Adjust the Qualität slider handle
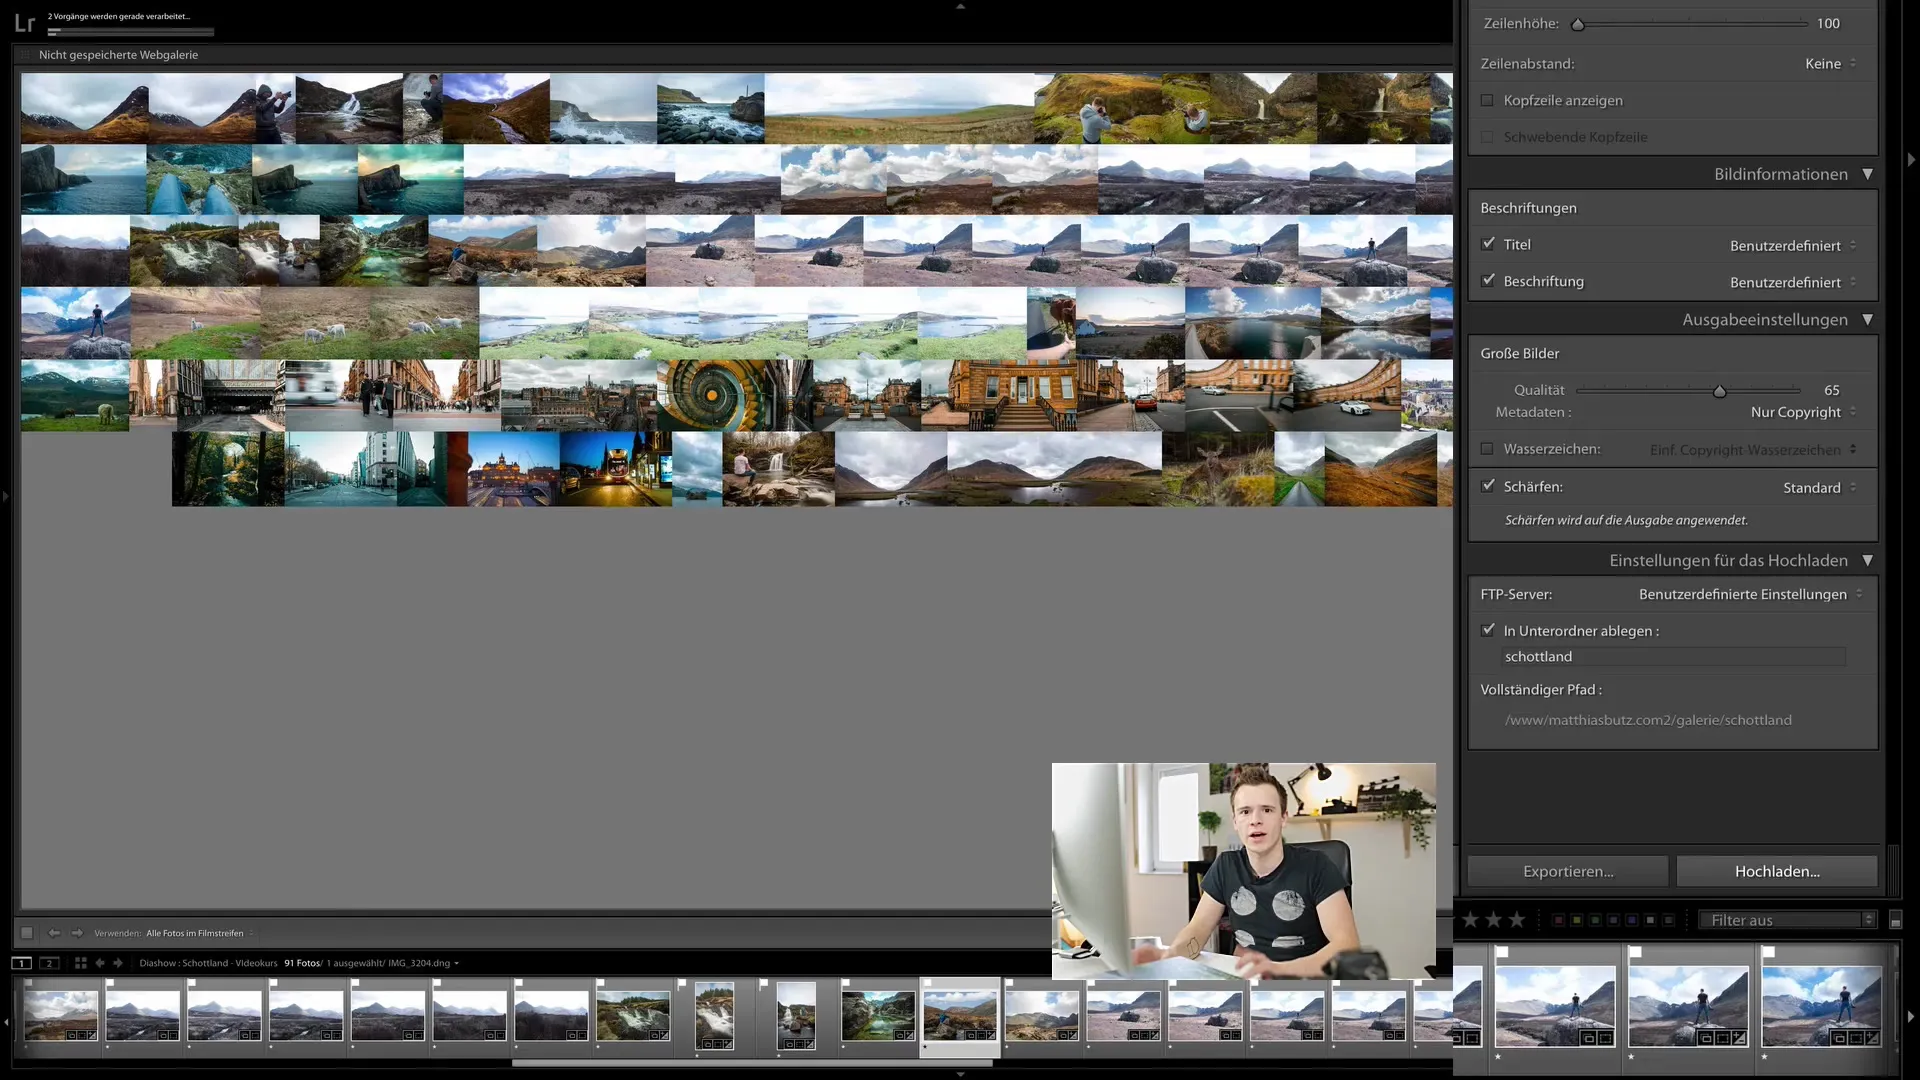 (x=1719, y=391)
